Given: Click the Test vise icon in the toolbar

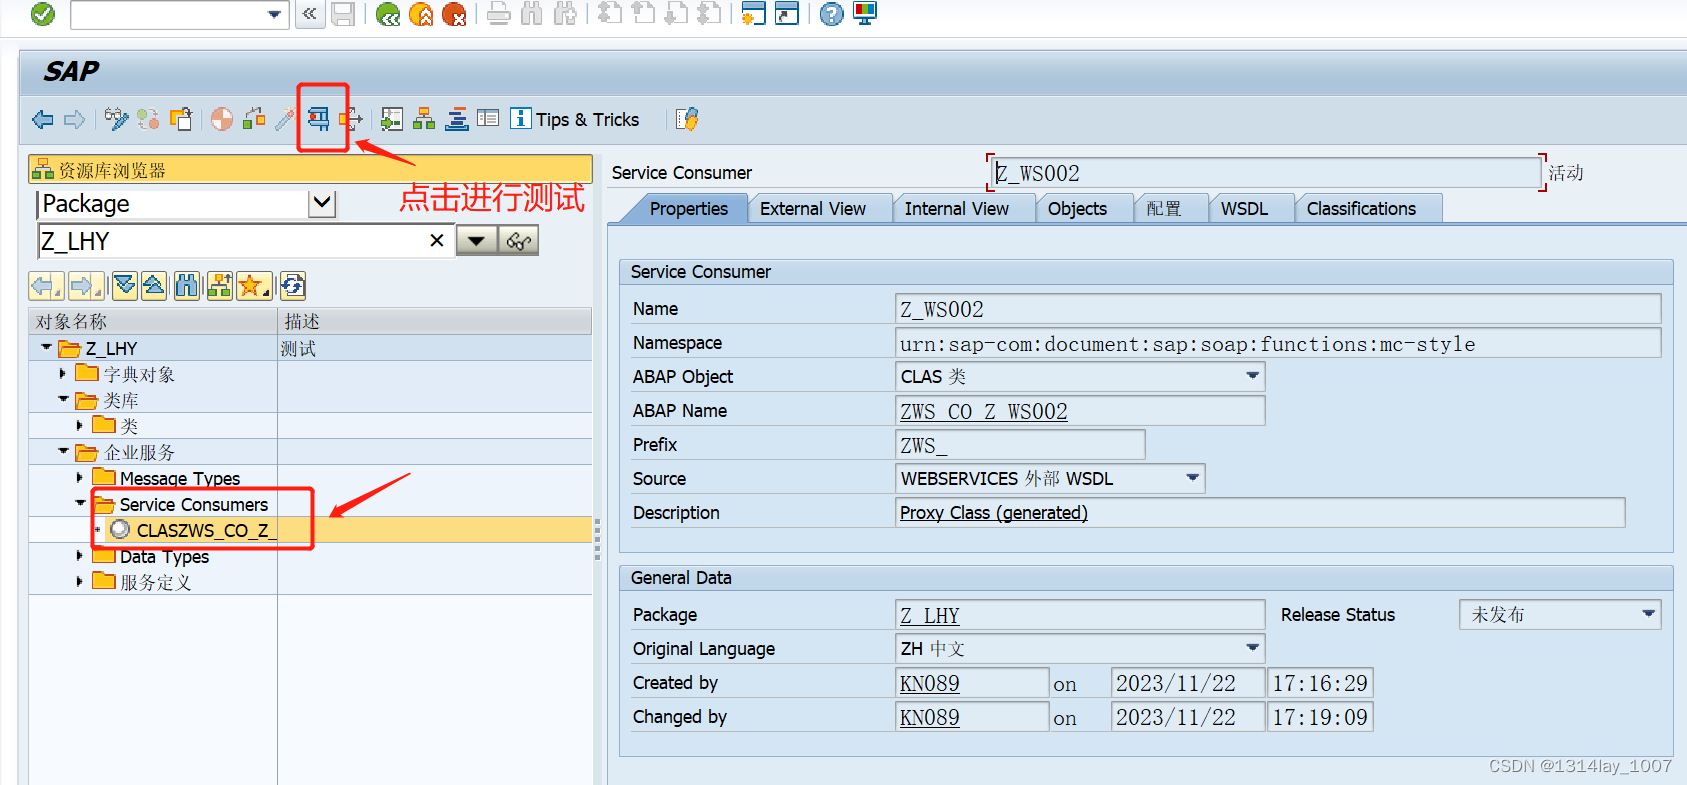Looking at the screenshot, I should pyautogui.click(x=319, y=120).
